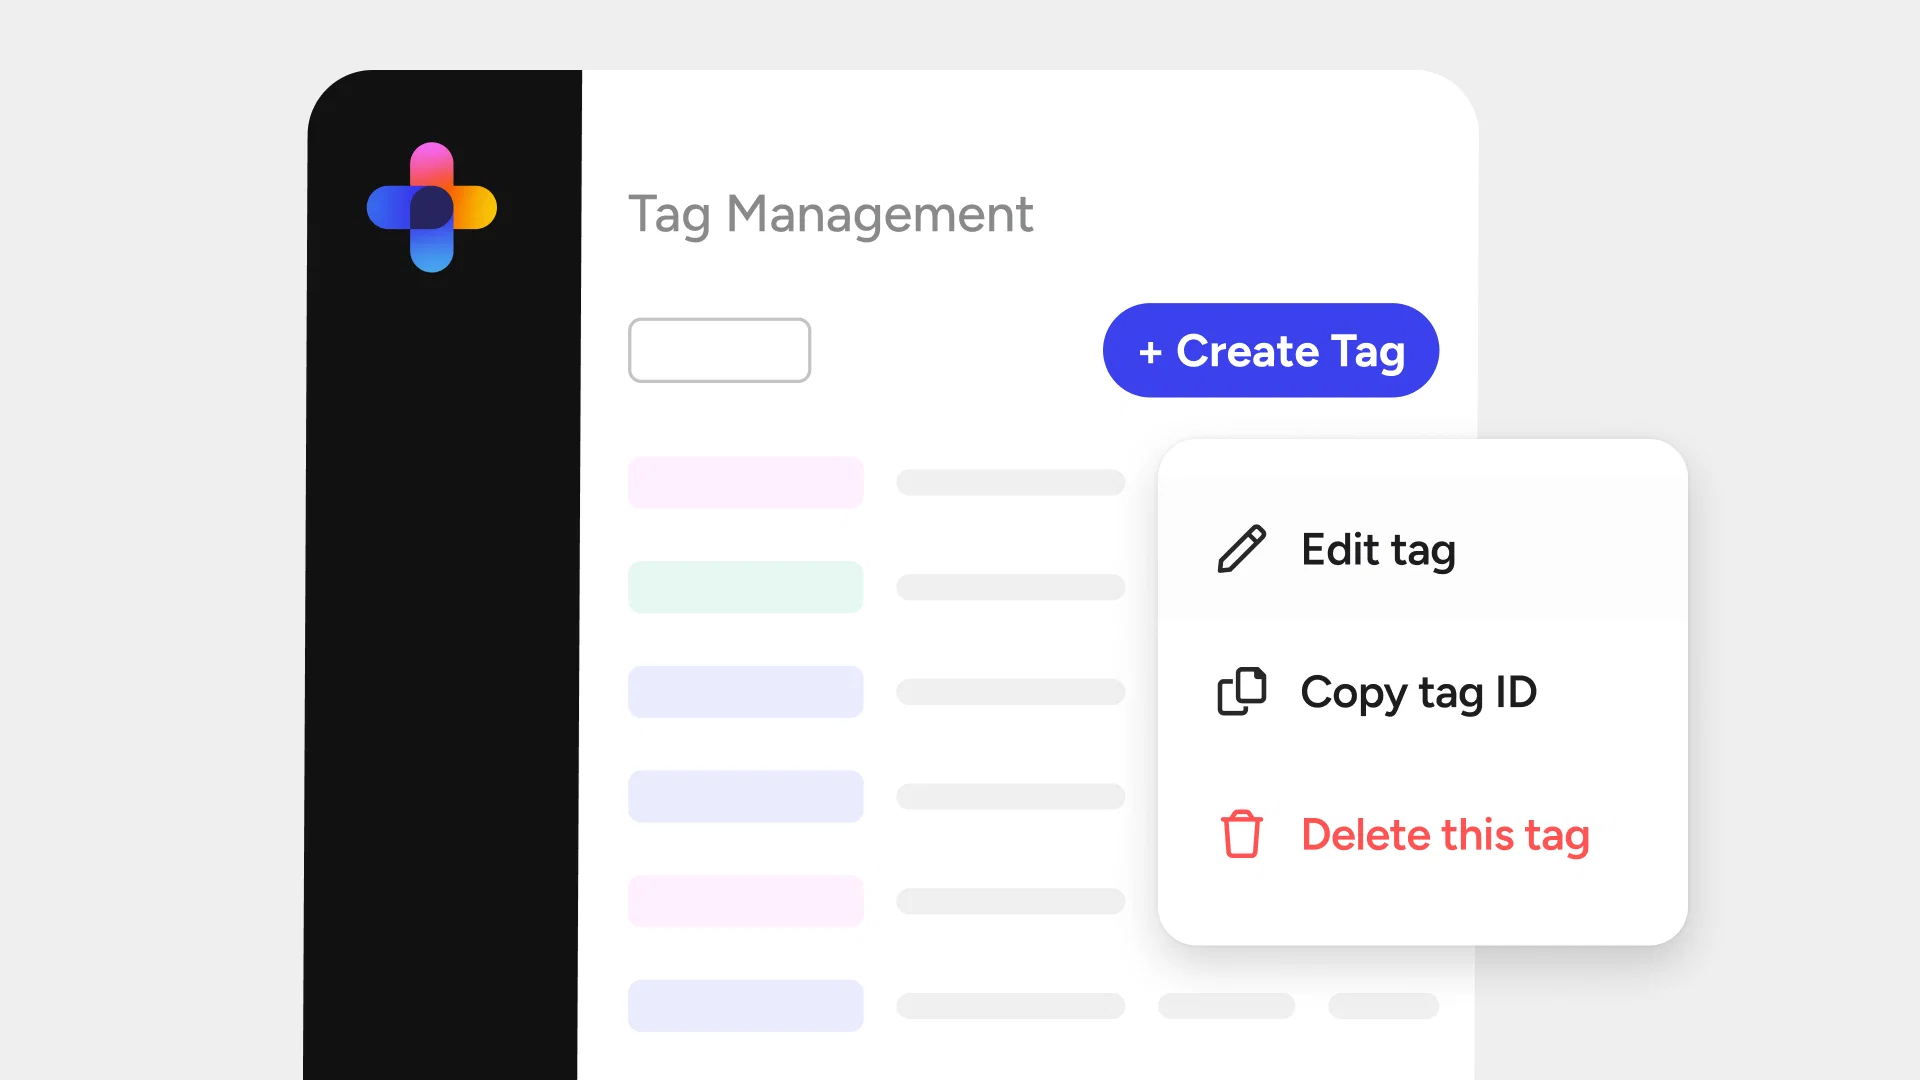Click the black sidebar below the logo
The height and width of the screenshot is (1080, 1920).
click(442, 650)
